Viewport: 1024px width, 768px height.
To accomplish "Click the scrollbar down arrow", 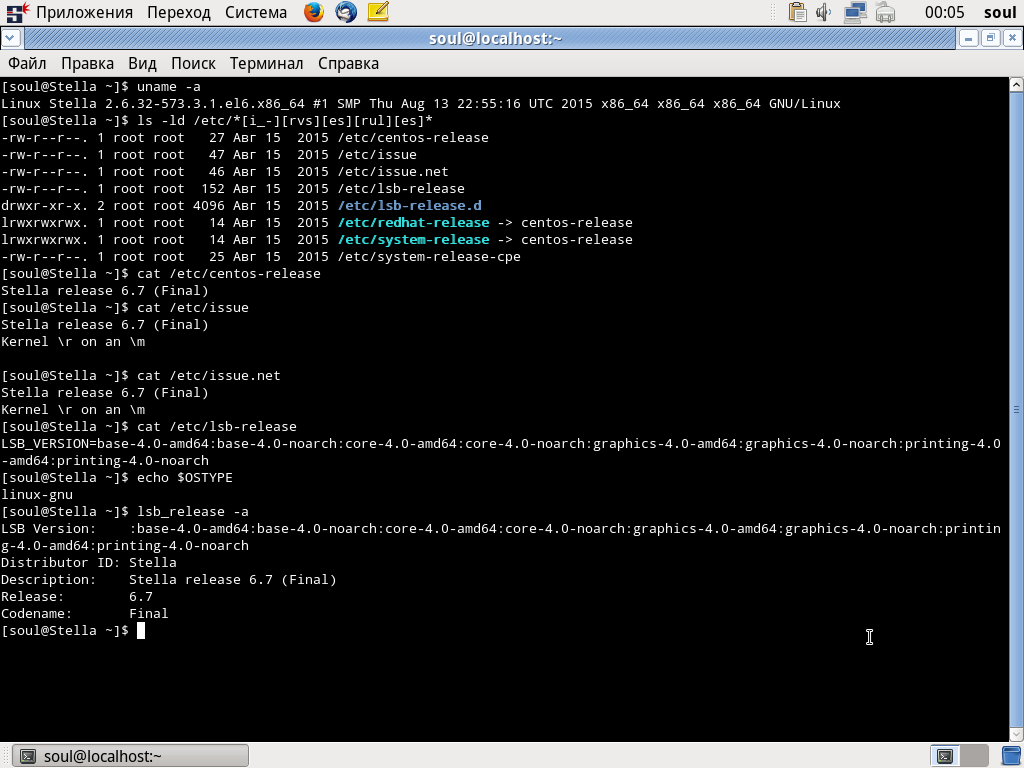I will (1016, 734).
